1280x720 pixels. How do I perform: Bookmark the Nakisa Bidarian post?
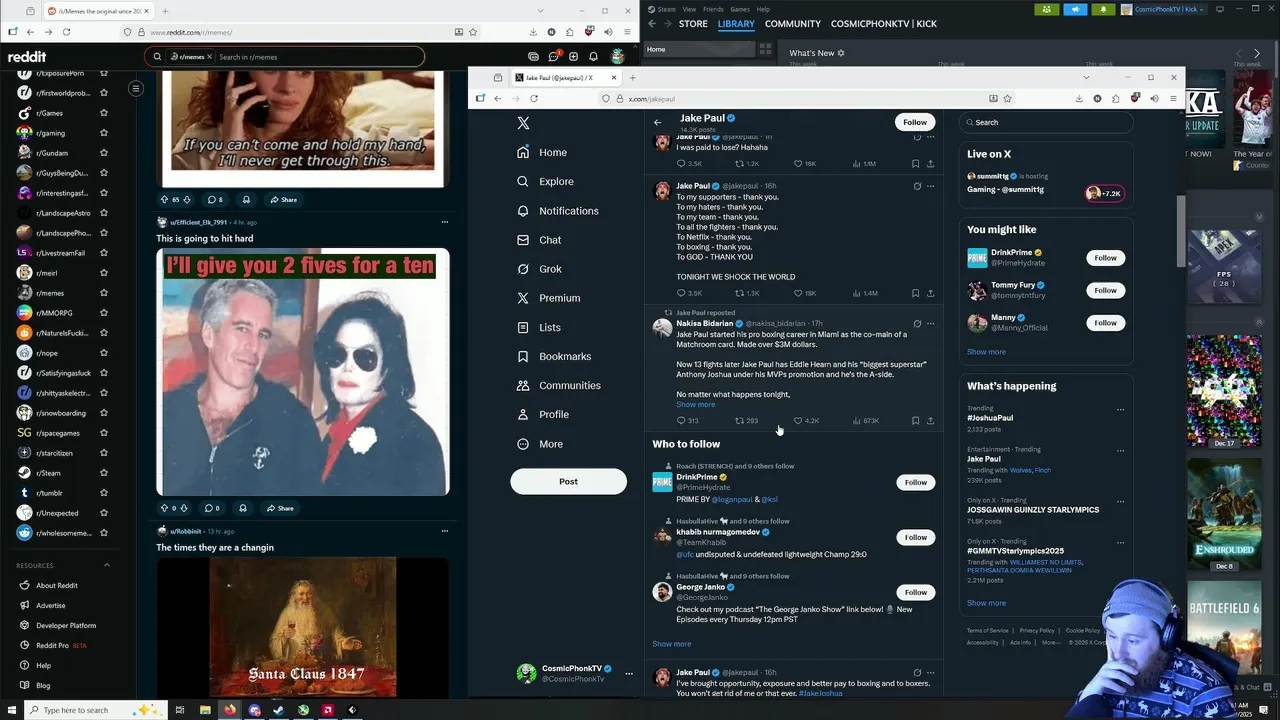pyautogui.click(x=915, y=421)
